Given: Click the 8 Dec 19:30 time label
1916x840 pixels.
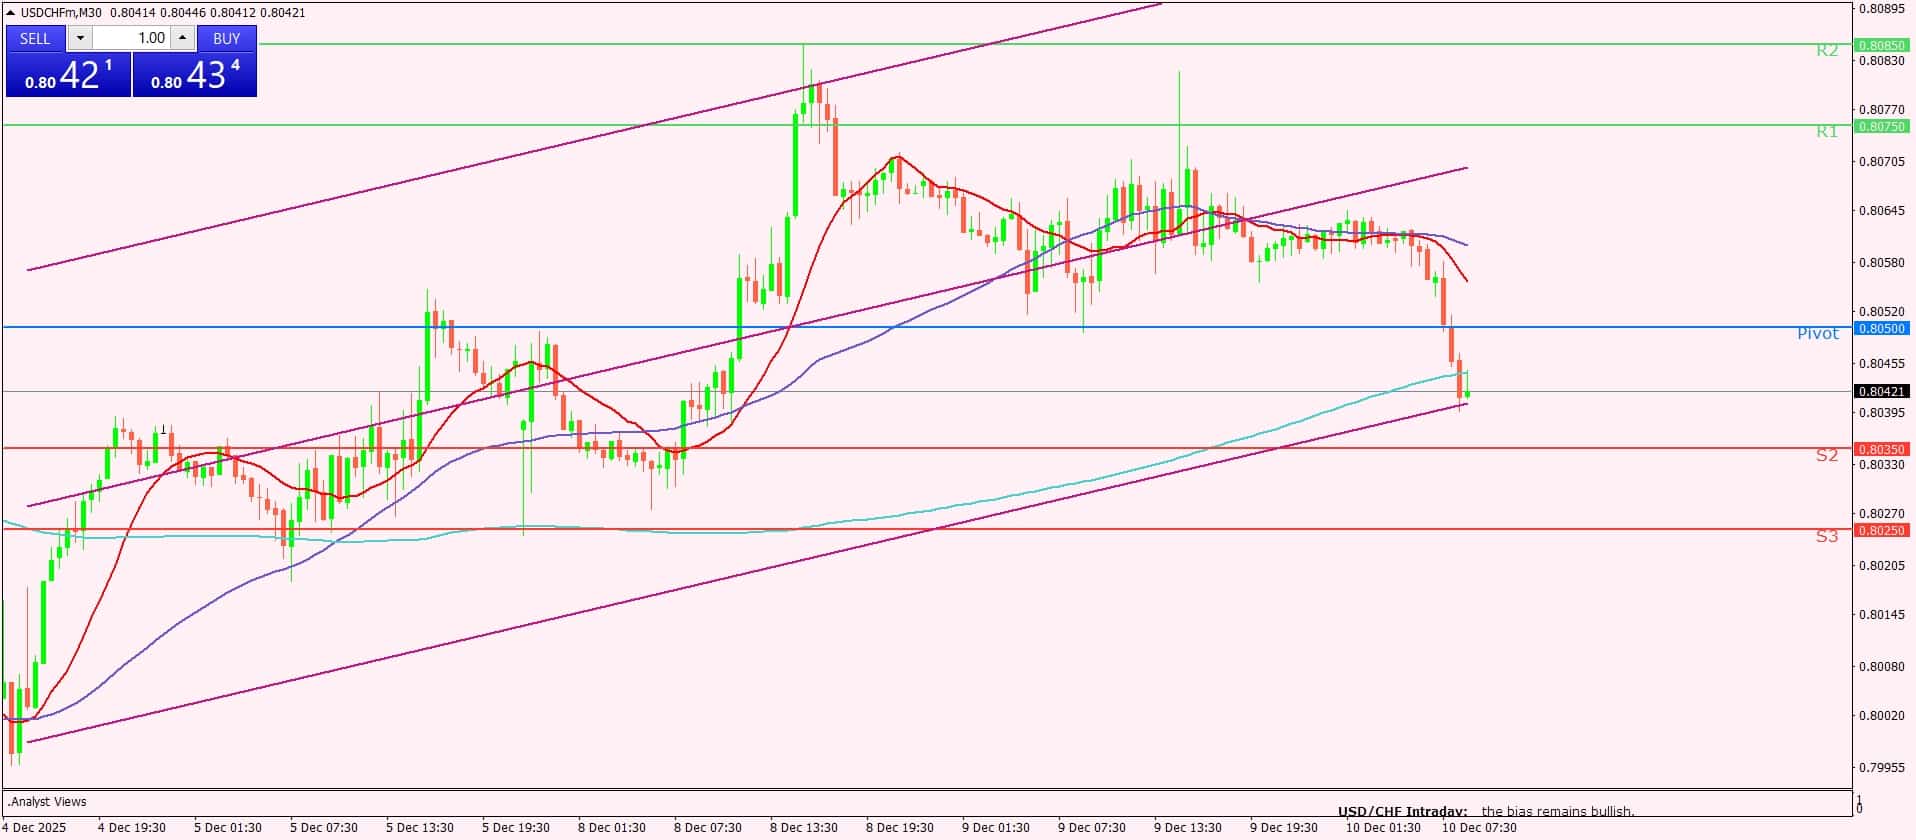Looking at the screenshot, I should click(900, 827).
